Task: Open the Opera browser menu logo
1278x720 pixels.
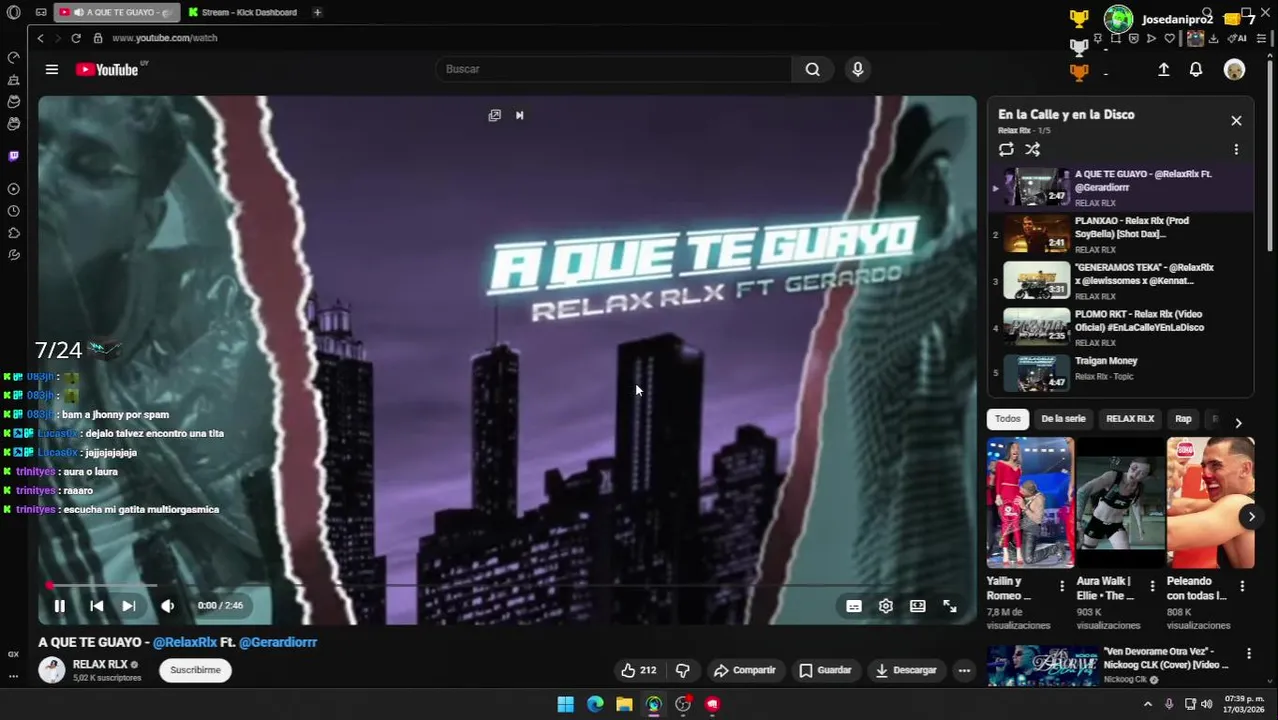Action: point(13,12)
